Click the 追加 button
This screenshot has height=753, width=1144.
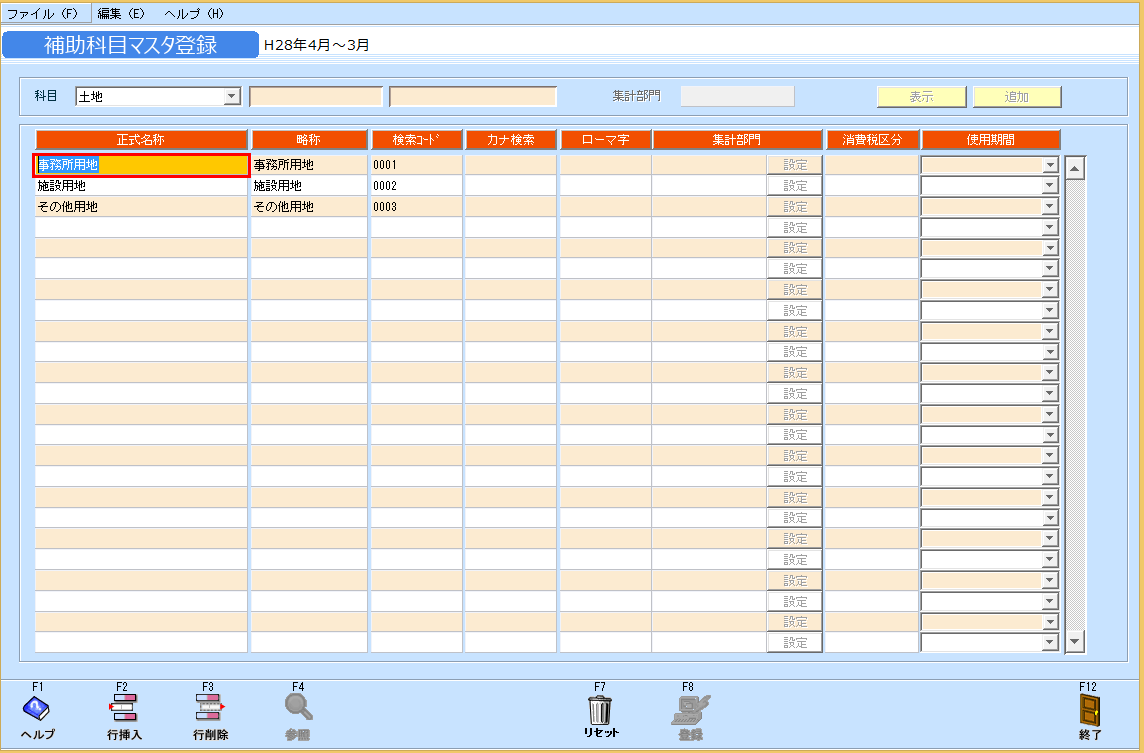coord(1017,97)
